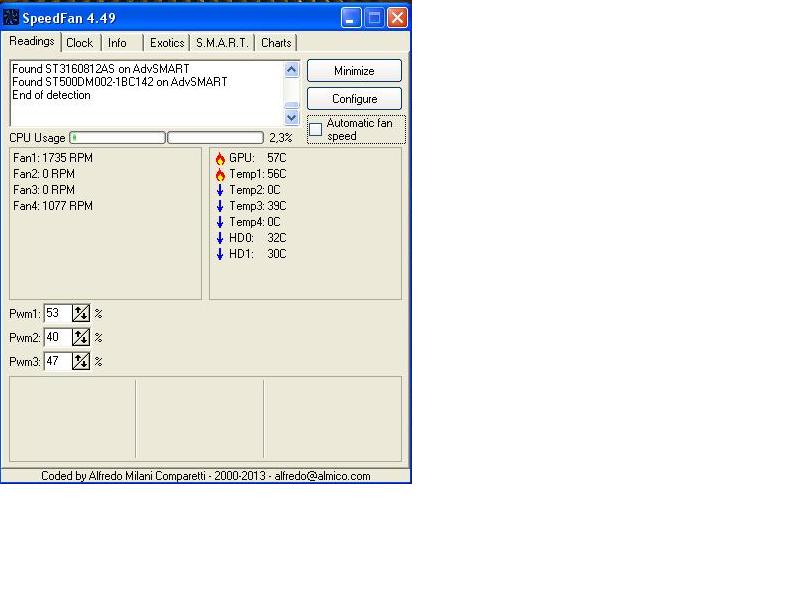Open the Configure dialog
This screenshot has height=600, width=800.
[x=354, y=99]
